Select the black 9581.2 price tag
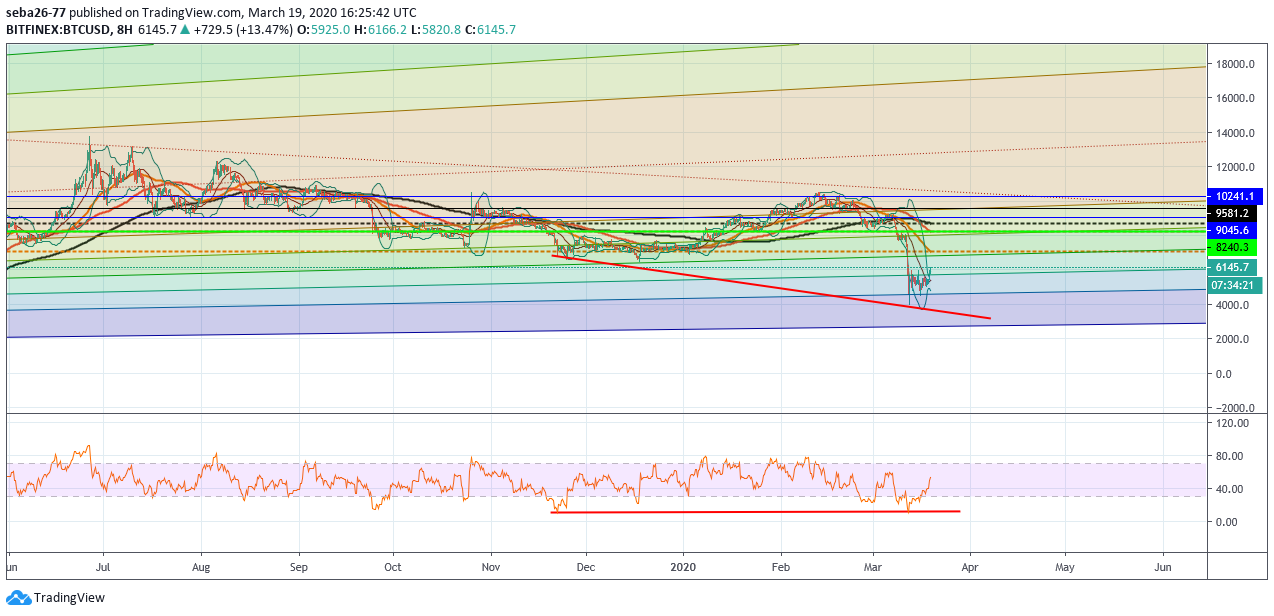The height and width of the screenshot is (616, 1274). coord(1234,213)
